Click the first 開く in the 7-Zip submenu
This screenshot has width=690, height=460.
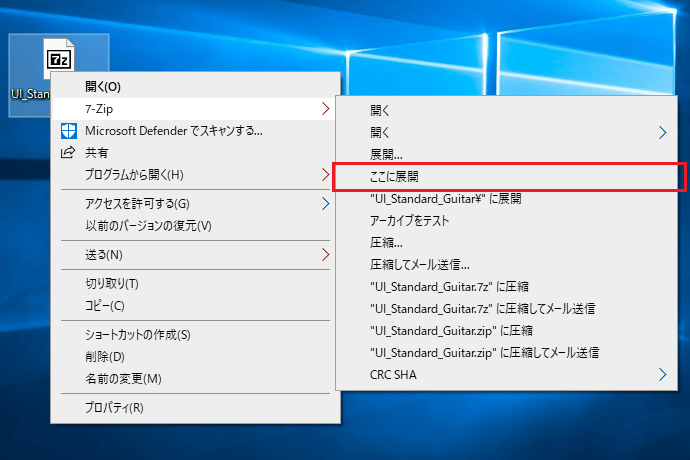(506, 110)
